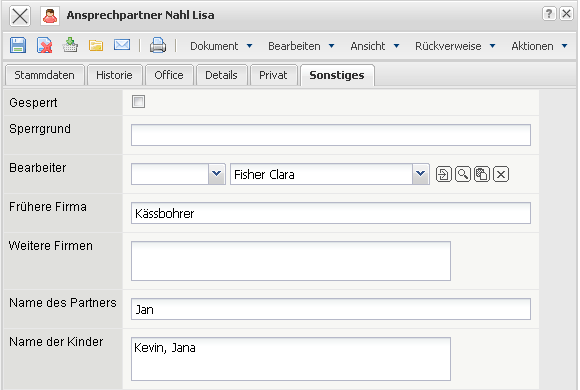Click the Name der Kinder text area
Image resolution: width=580 pixels, height=390 pixels.
point(291,359)
